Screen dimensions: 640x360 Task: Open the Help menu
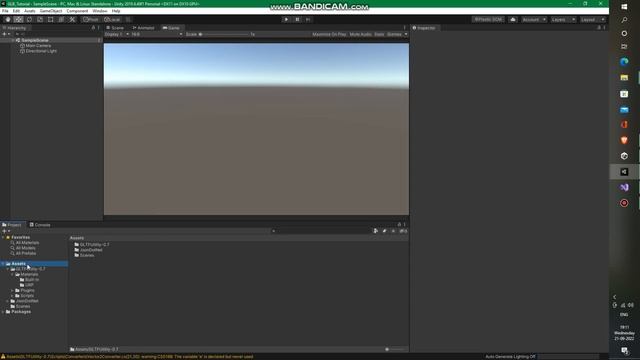pyautogui.click(x=116, y=11)
